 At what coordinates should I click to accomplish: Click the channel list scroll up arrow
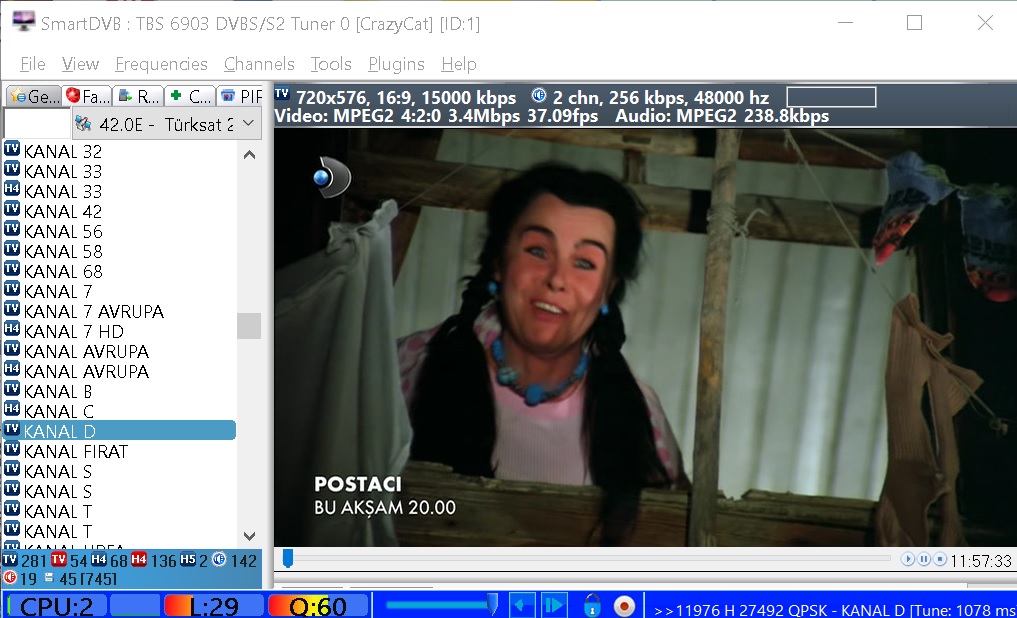coord(249,155)
